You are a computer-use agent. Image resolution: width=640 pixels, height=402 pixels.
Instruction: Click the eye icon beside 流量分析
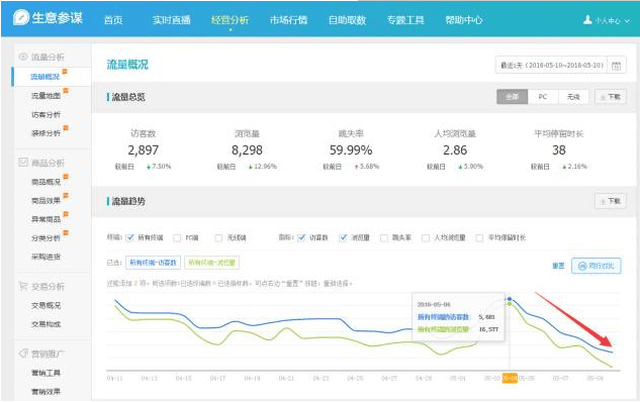click(23, 57)
